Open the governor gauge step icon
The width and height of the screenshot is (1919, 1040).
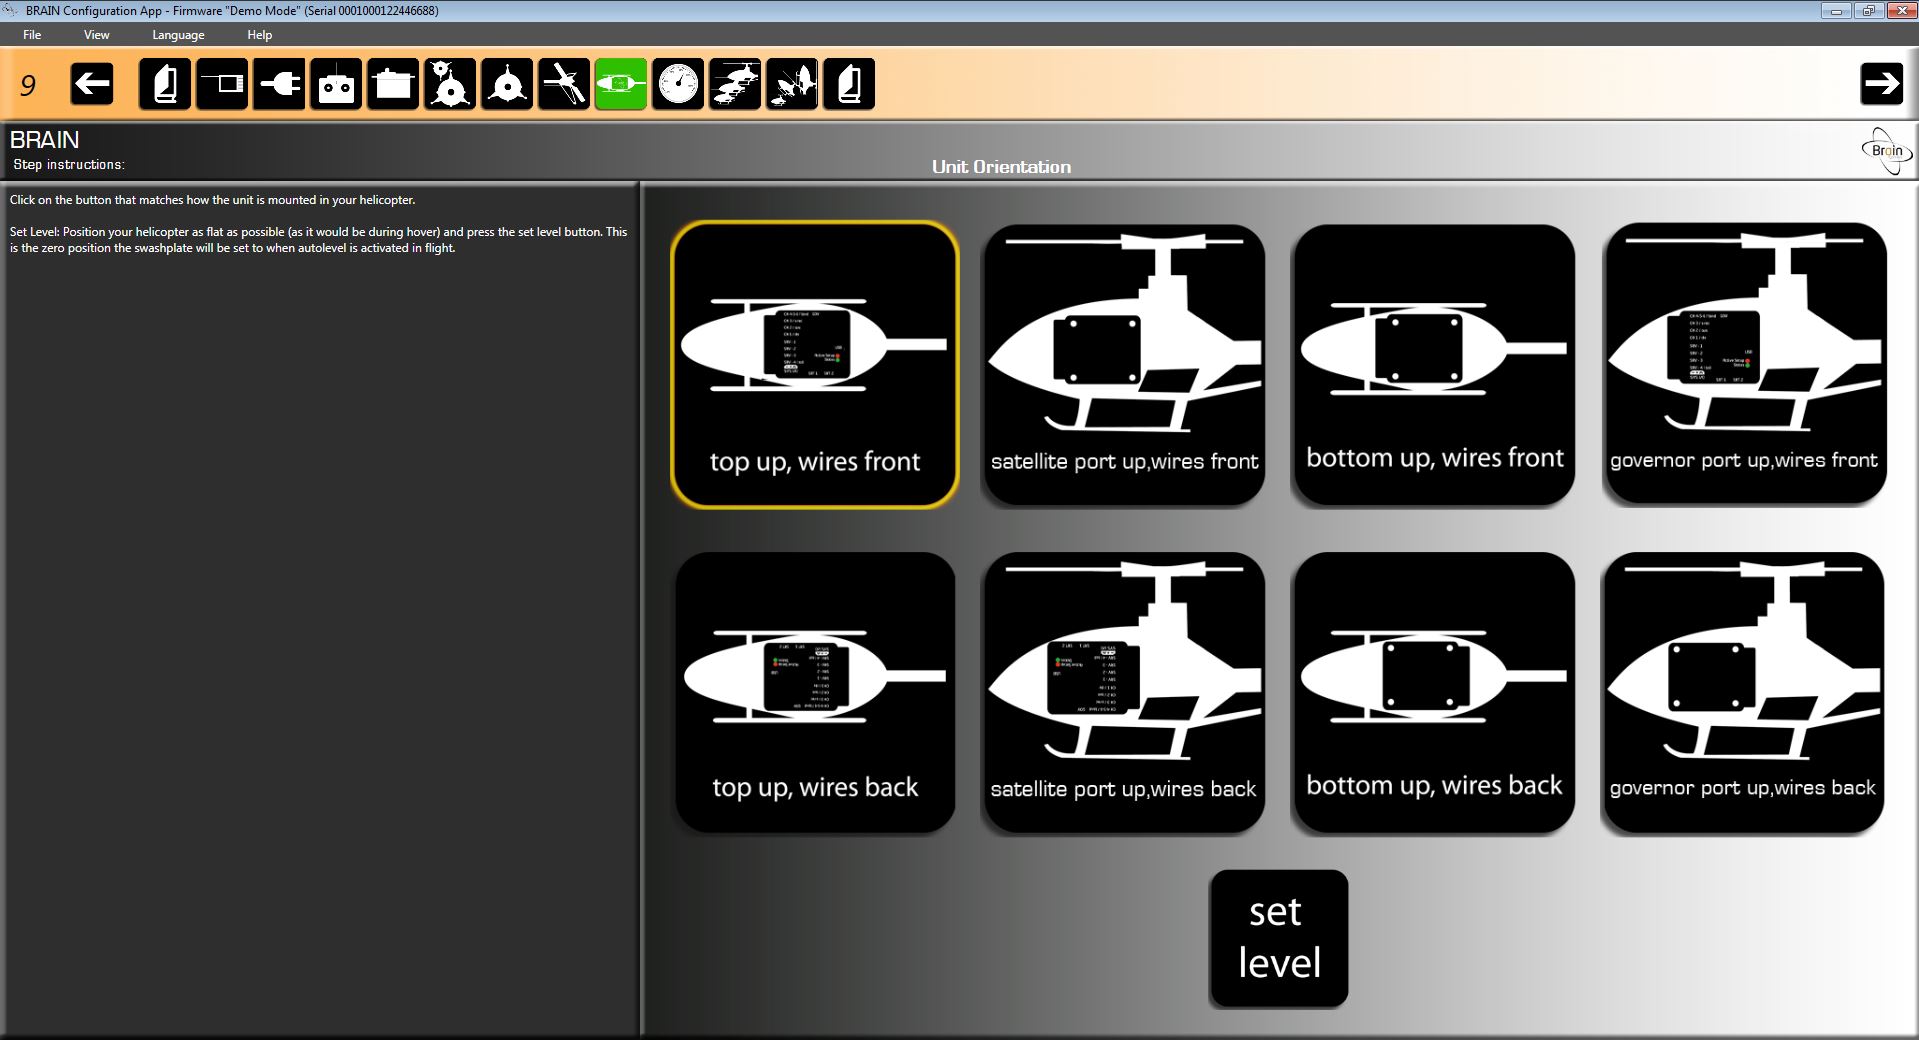pos(678,84)
